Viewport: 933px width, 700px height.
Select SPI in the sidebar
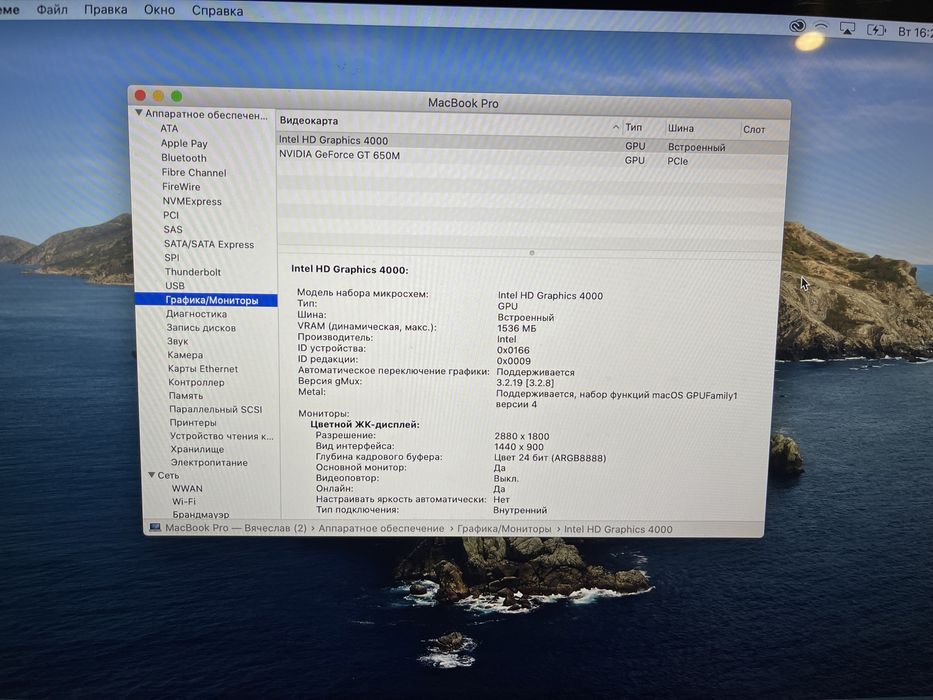coord(172,257)
